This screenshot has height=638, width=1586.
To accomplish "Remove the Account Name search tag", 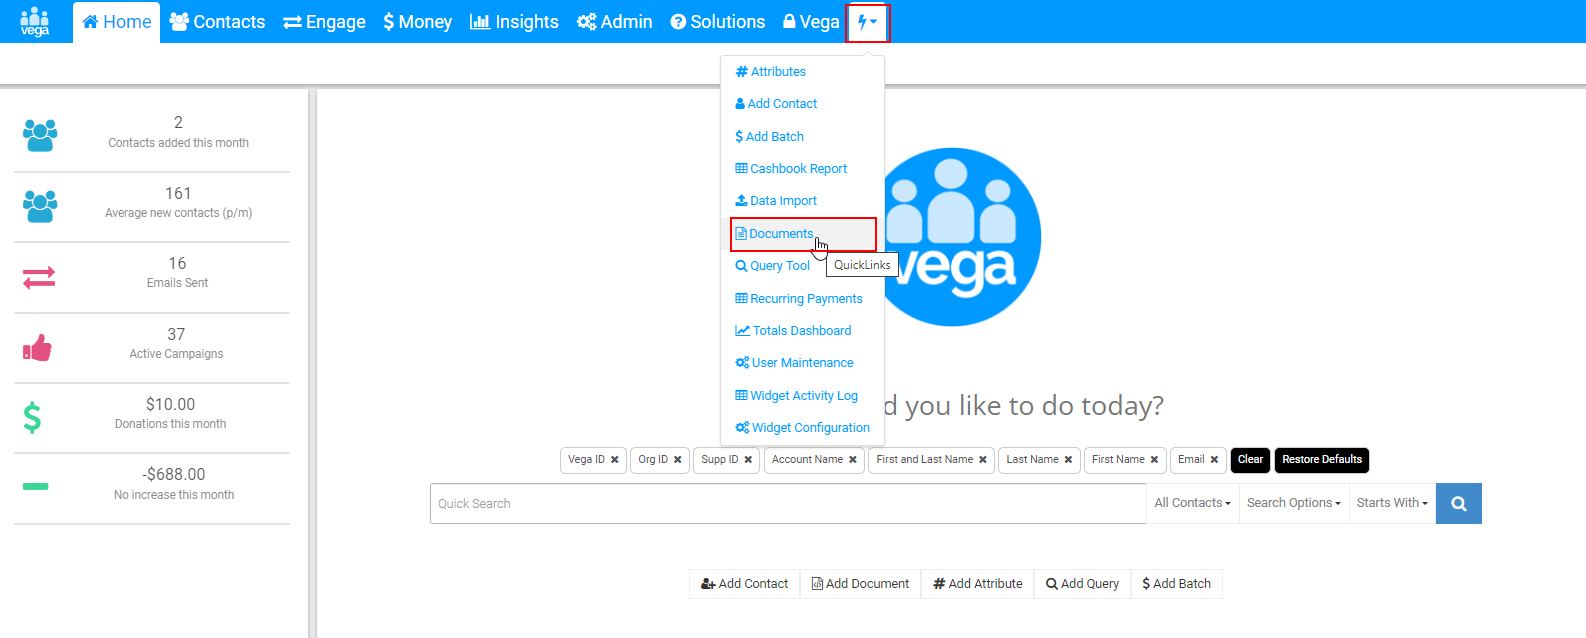I will (853, 460).
